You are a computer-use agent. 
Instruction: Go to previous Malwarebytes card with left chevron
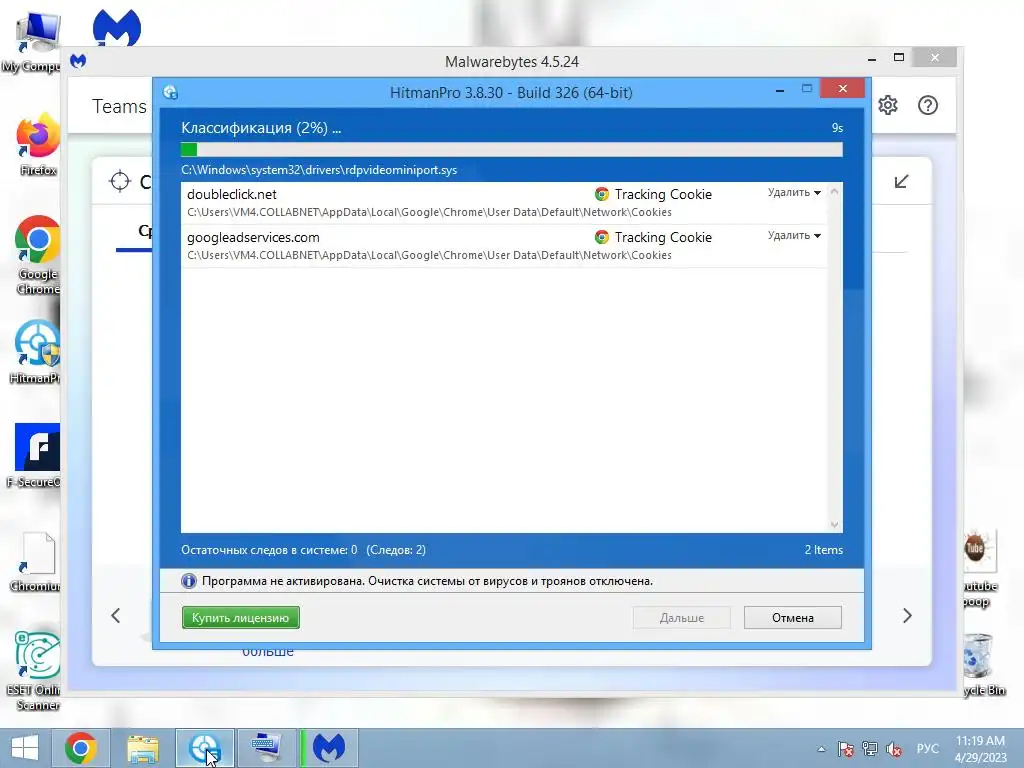click(116, 616)
